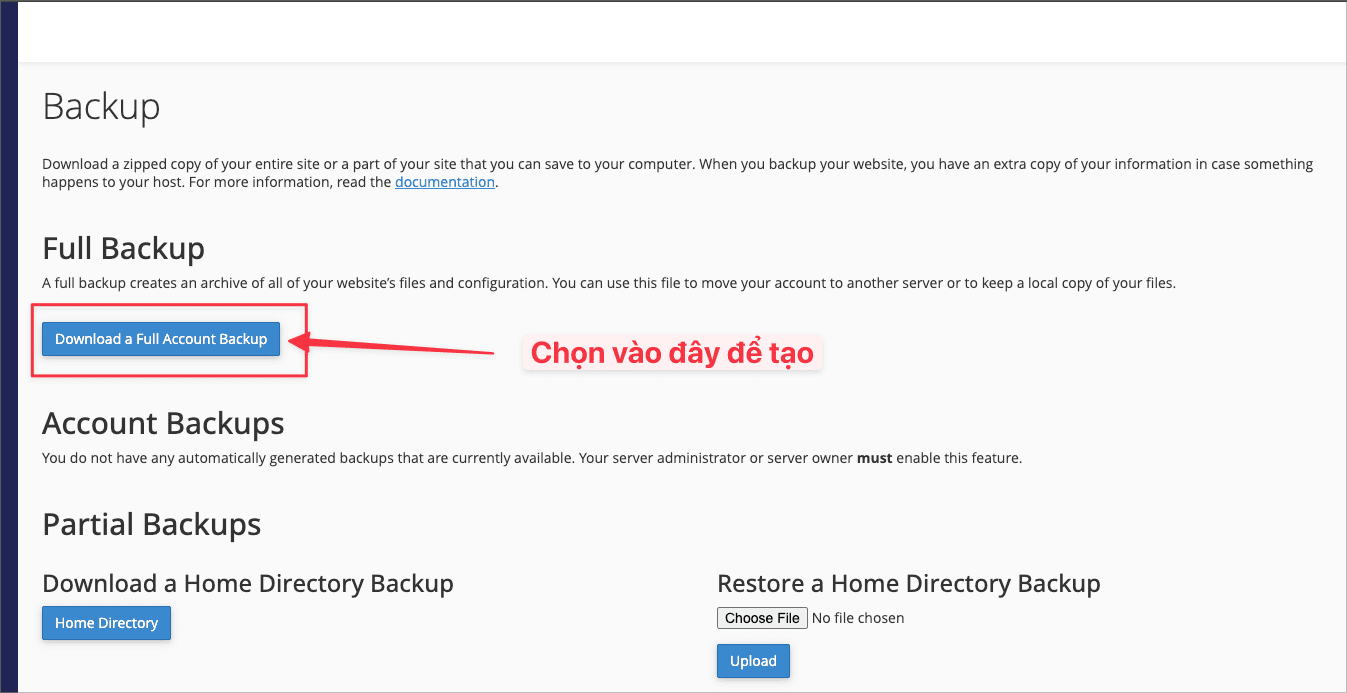Click the Account Backups heading
The image size is (1347, 693).
pos(163,423)
